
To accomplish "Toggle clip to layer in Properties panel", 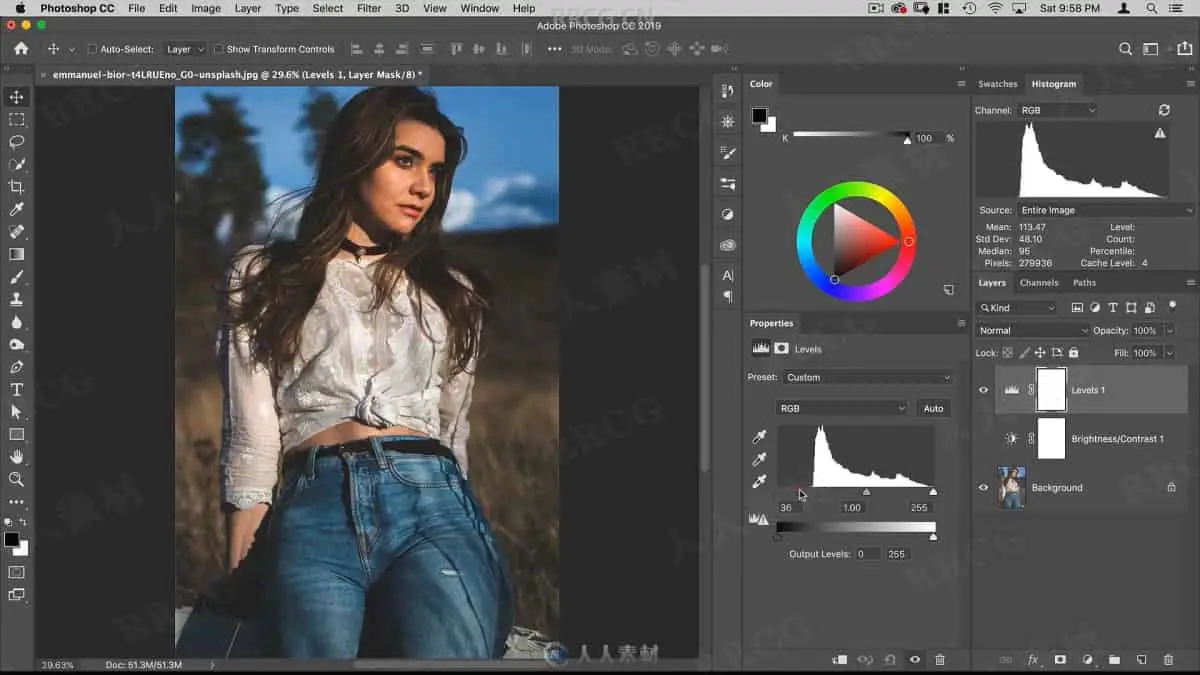I will (840, 660).
